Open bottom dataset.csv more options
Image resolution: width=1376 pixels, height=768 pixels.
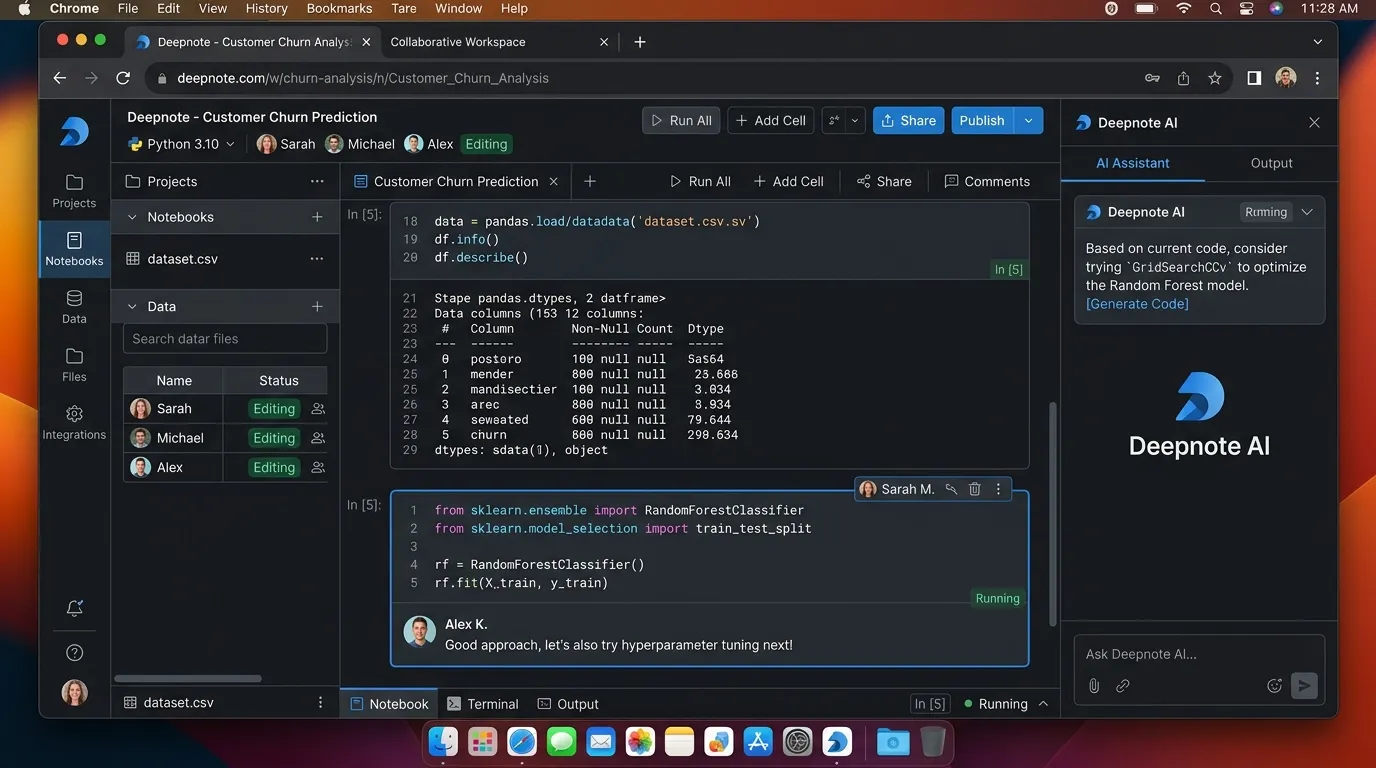(320, 703)
